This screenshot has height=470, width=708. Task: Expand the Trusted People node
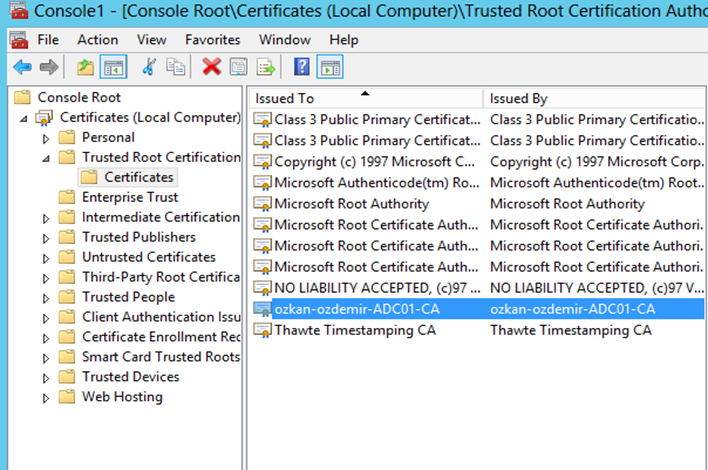coord(46,298)
